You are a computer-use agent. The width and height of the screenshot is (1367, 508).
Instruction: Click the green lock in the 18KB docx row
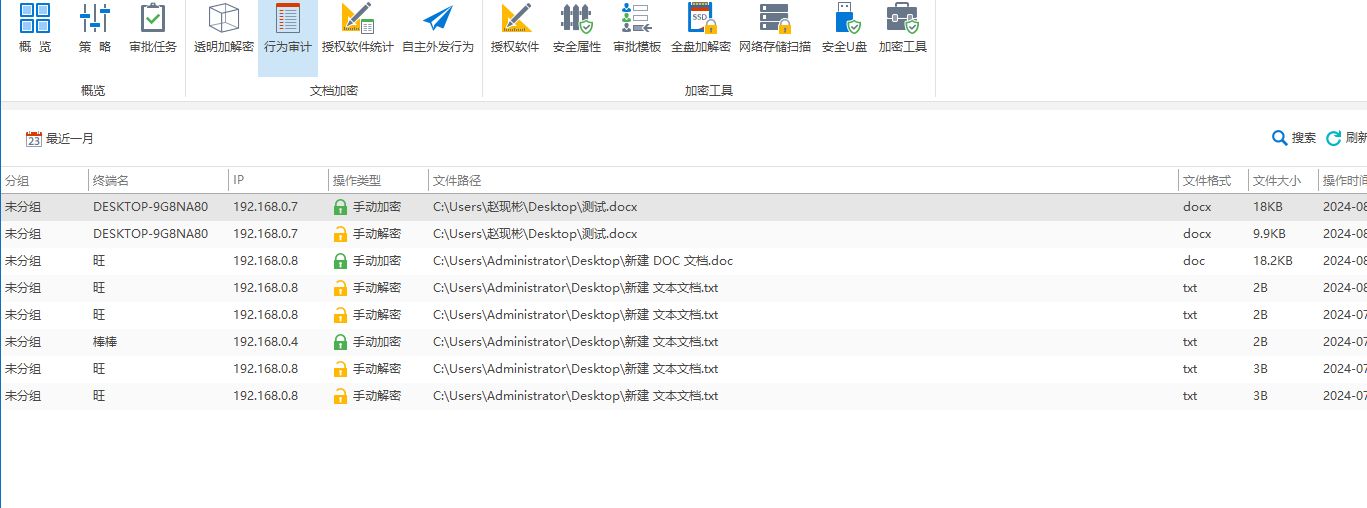340,207
